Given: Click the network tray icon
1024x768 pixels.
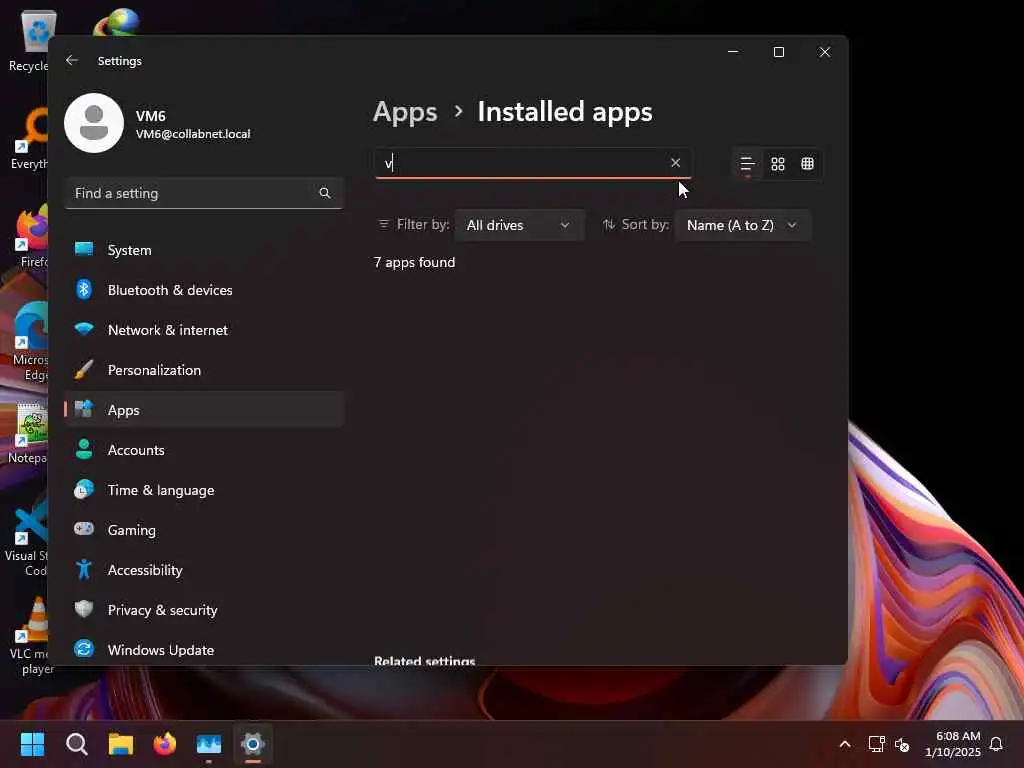Looking at the screenshot, I should click(876, 744).
